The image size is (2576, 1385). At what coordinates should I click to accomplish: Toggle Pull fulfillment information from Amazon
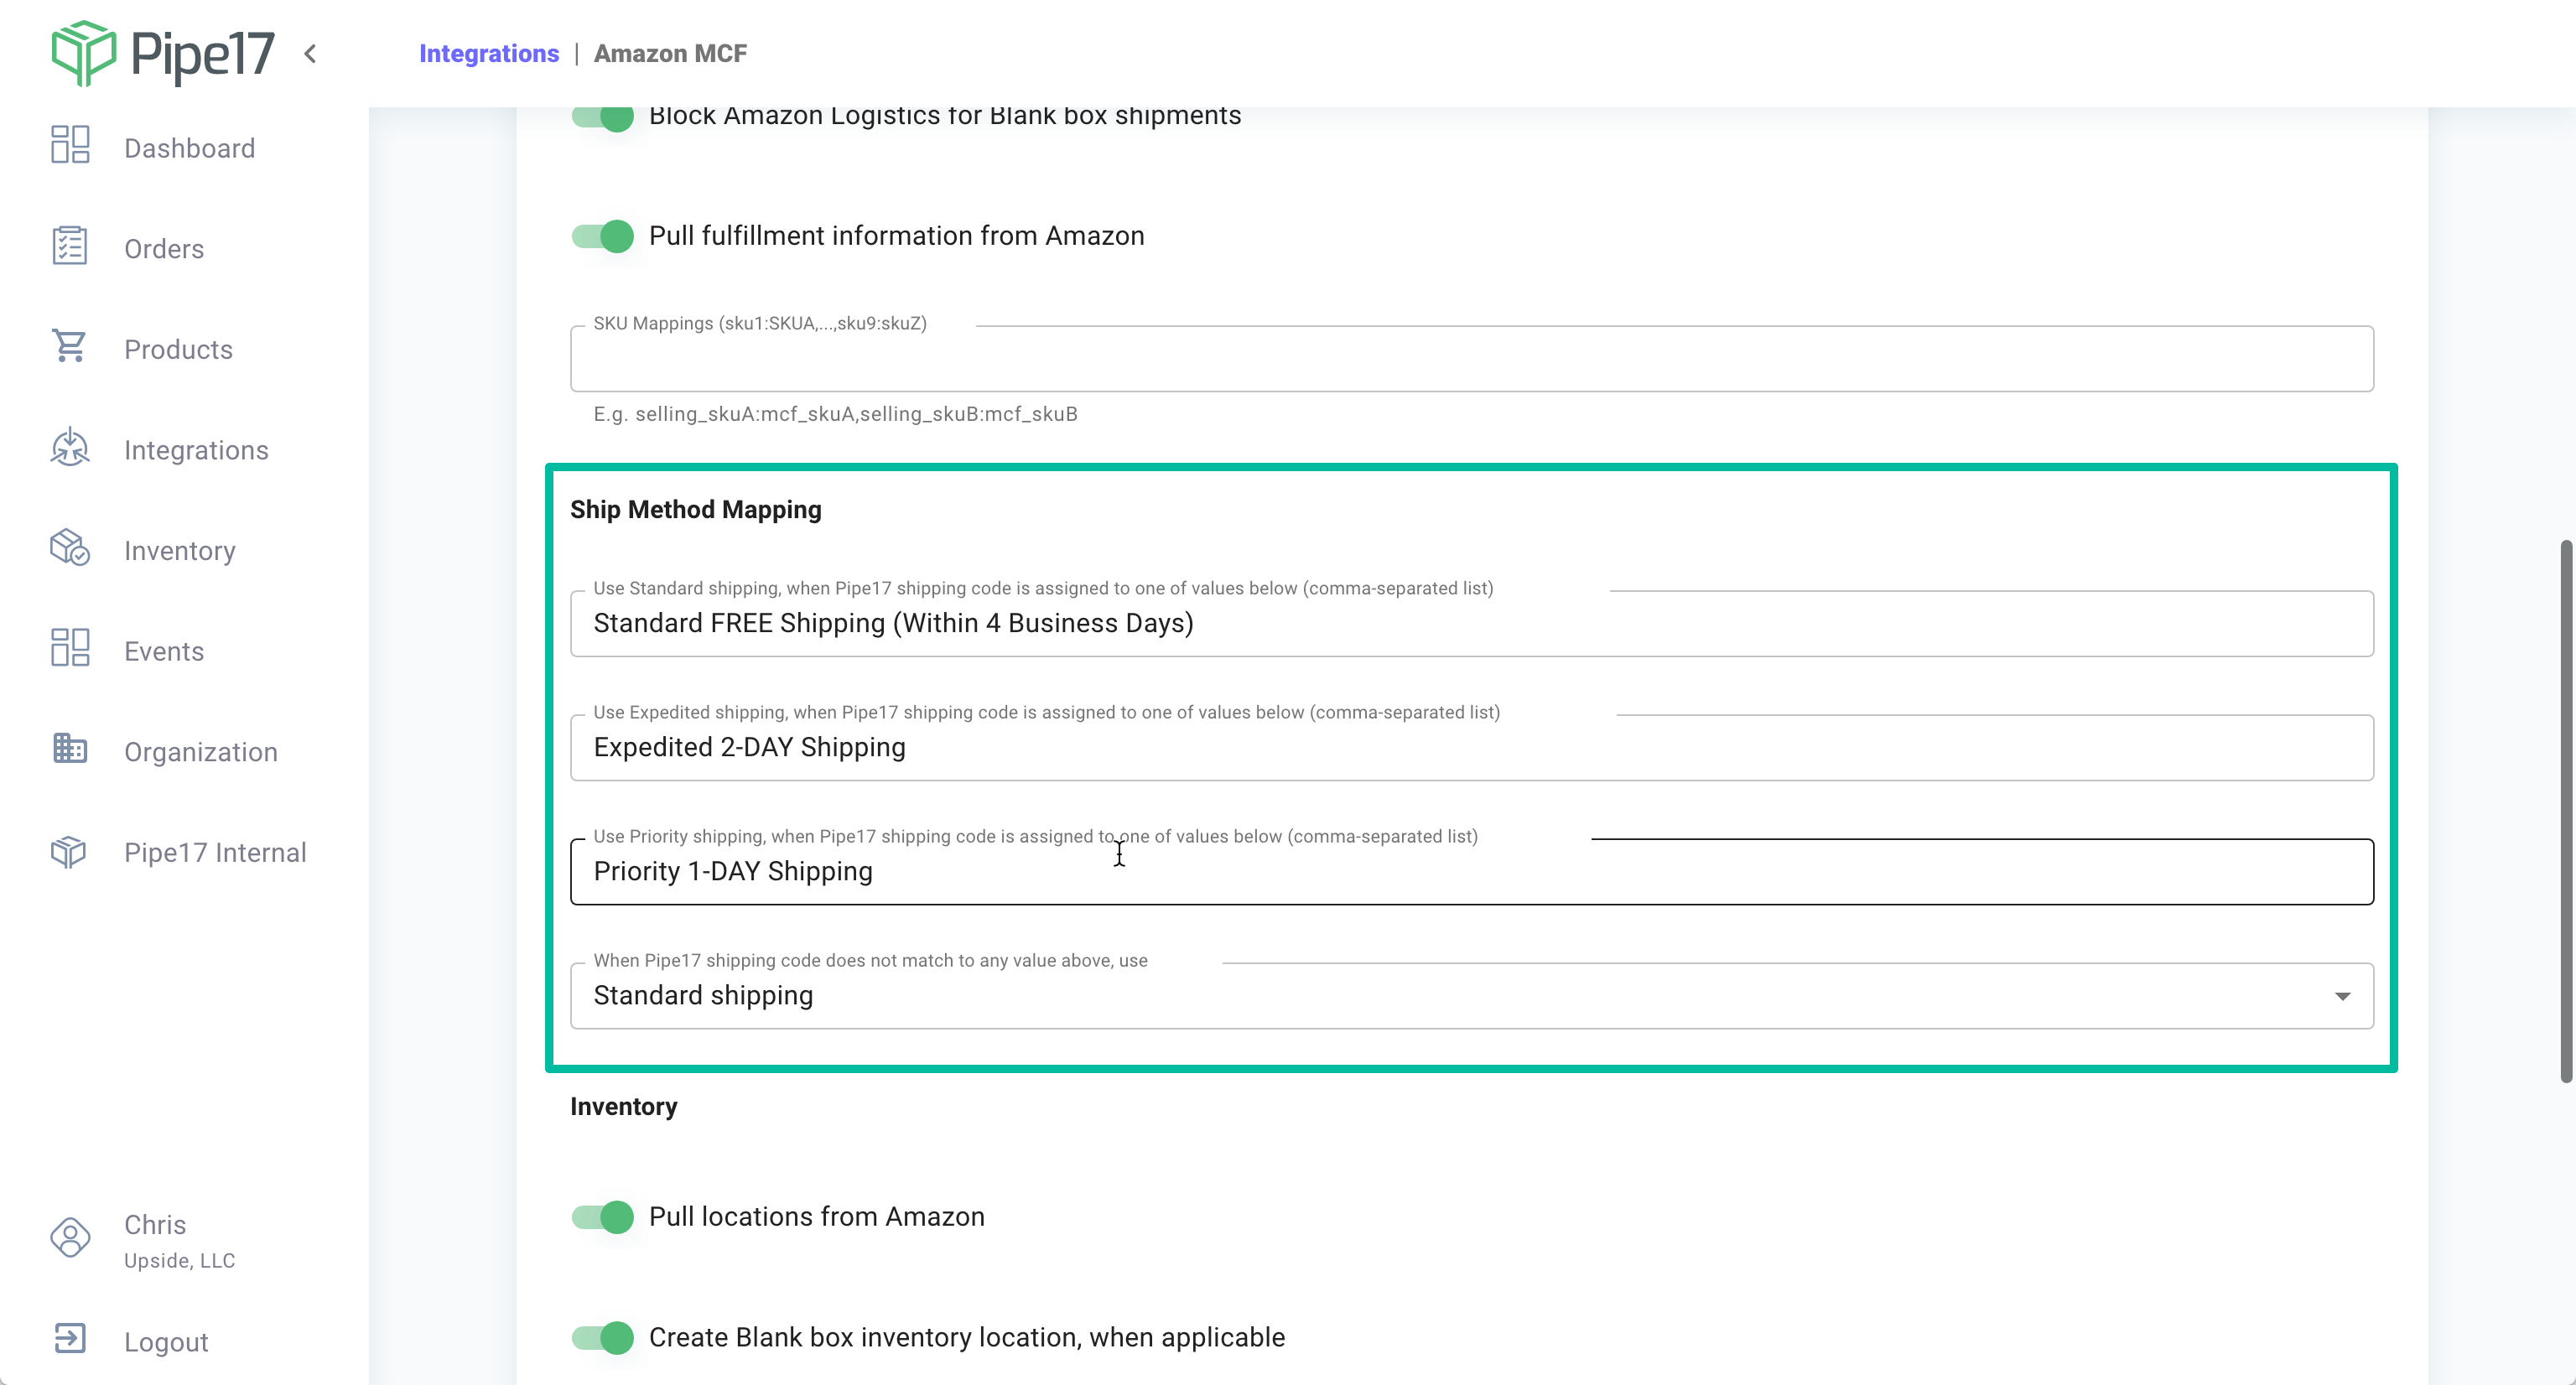[x=603, y=236]
